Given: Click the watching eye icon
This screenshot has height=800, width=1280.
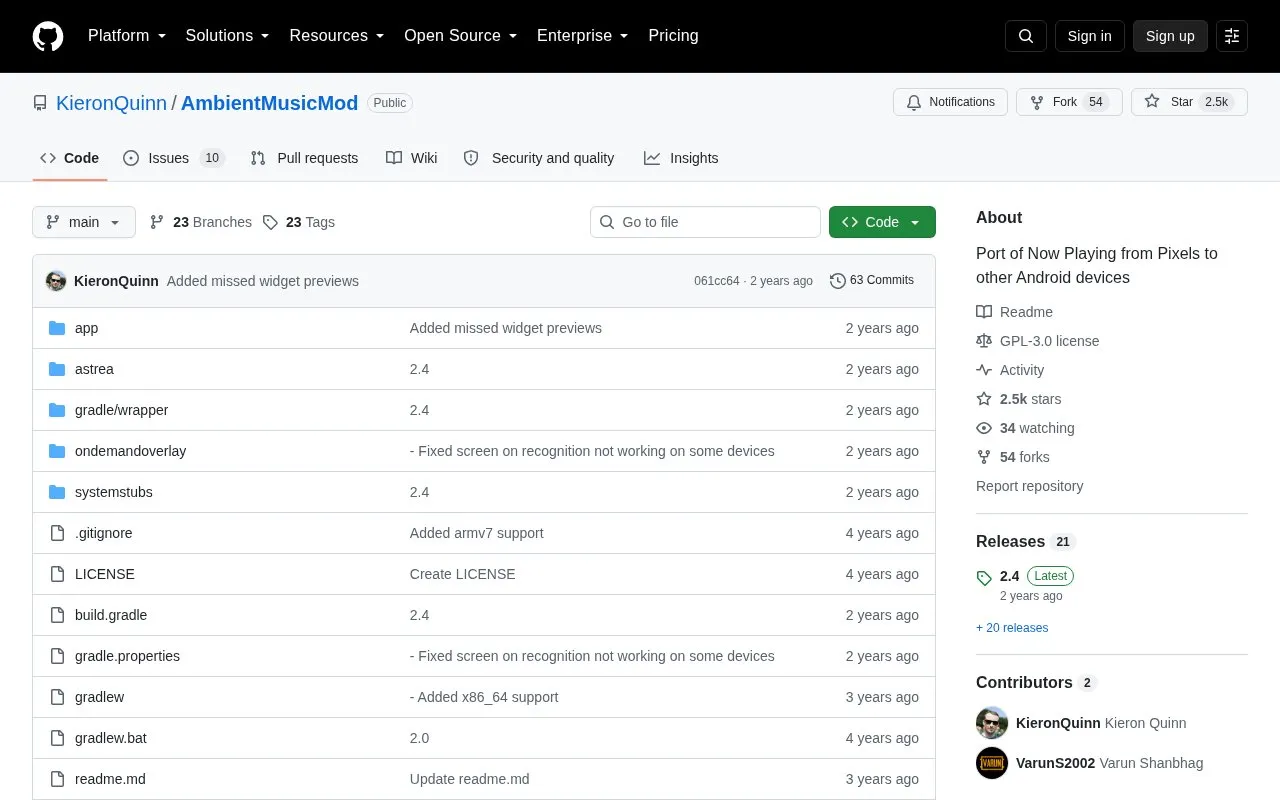Looking at the screenshot, I should tap(984, 428).
